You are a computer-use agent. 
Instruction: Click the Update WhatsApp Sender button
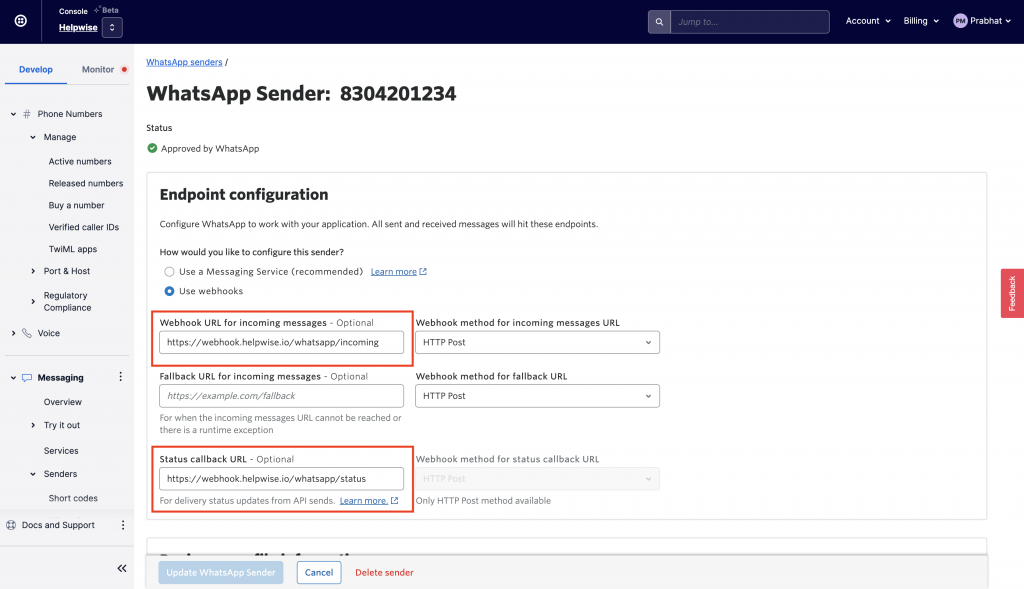[x=221, y=573]
